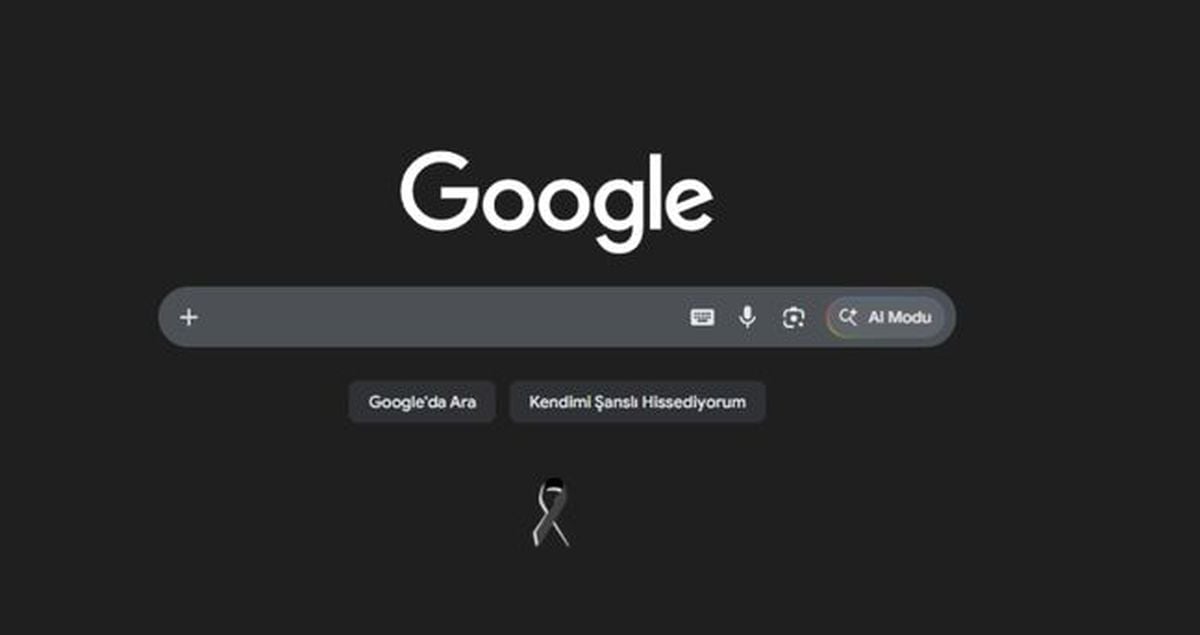Click the white Google logo

coord(557,201)
